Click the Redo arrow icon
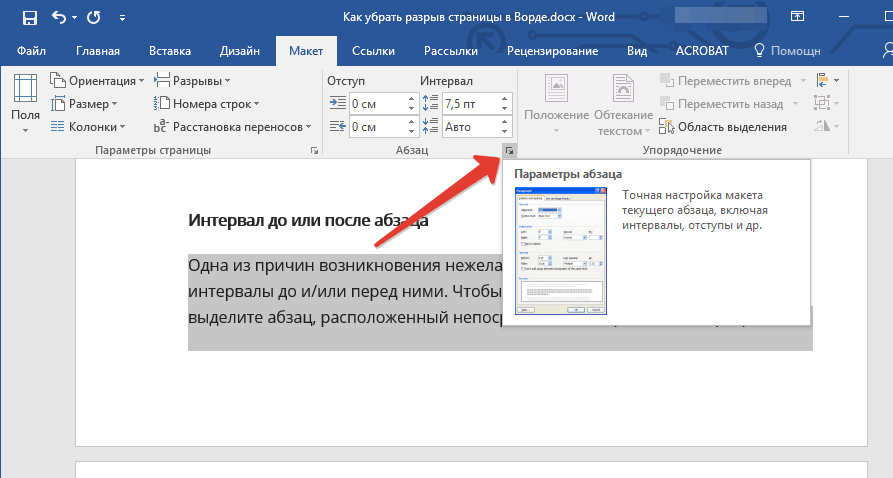 pos(94,18)
